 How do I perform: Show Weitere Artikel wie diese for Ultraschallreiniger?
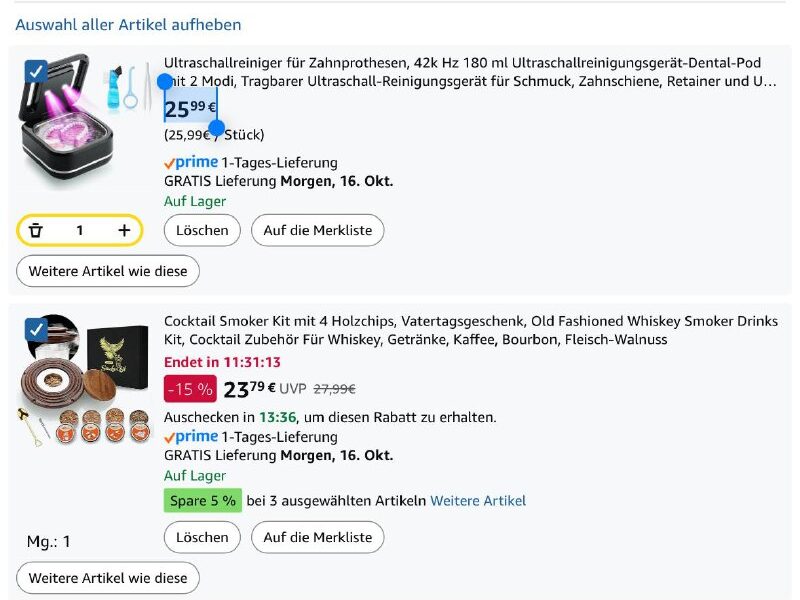[108, 271]
